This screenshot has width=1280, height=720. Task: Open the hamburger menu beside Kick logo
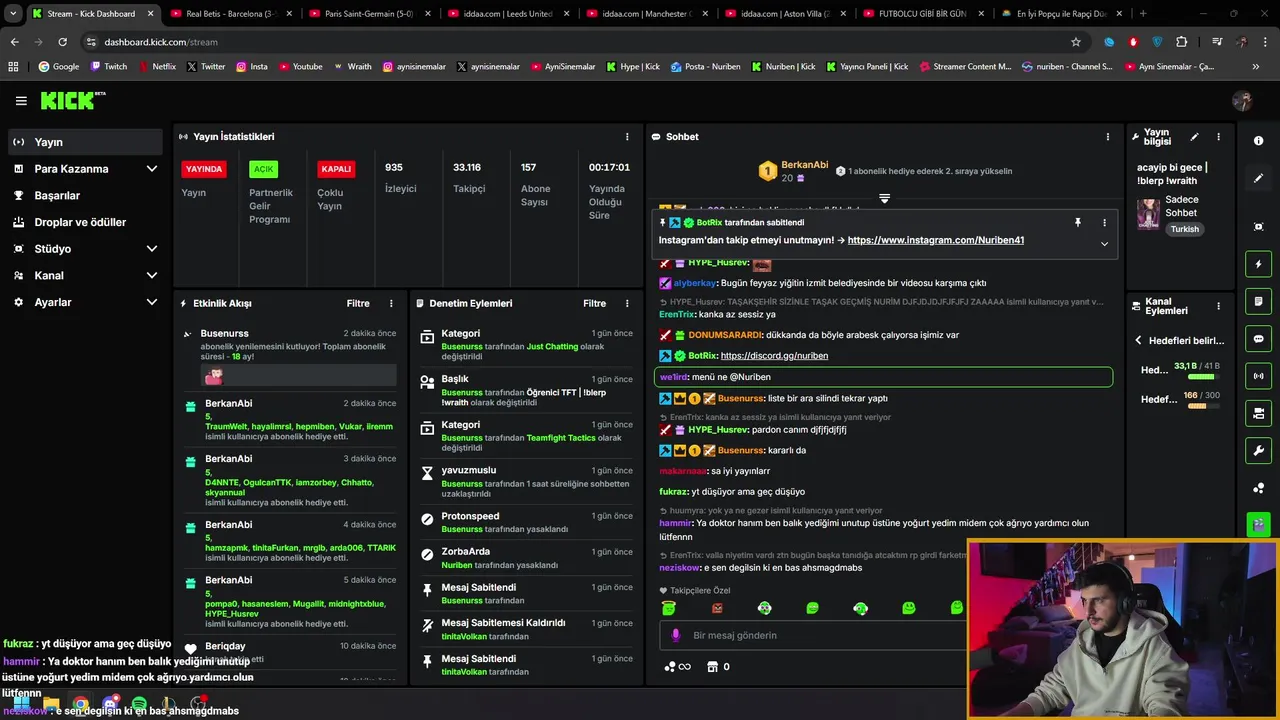point(21,101)
